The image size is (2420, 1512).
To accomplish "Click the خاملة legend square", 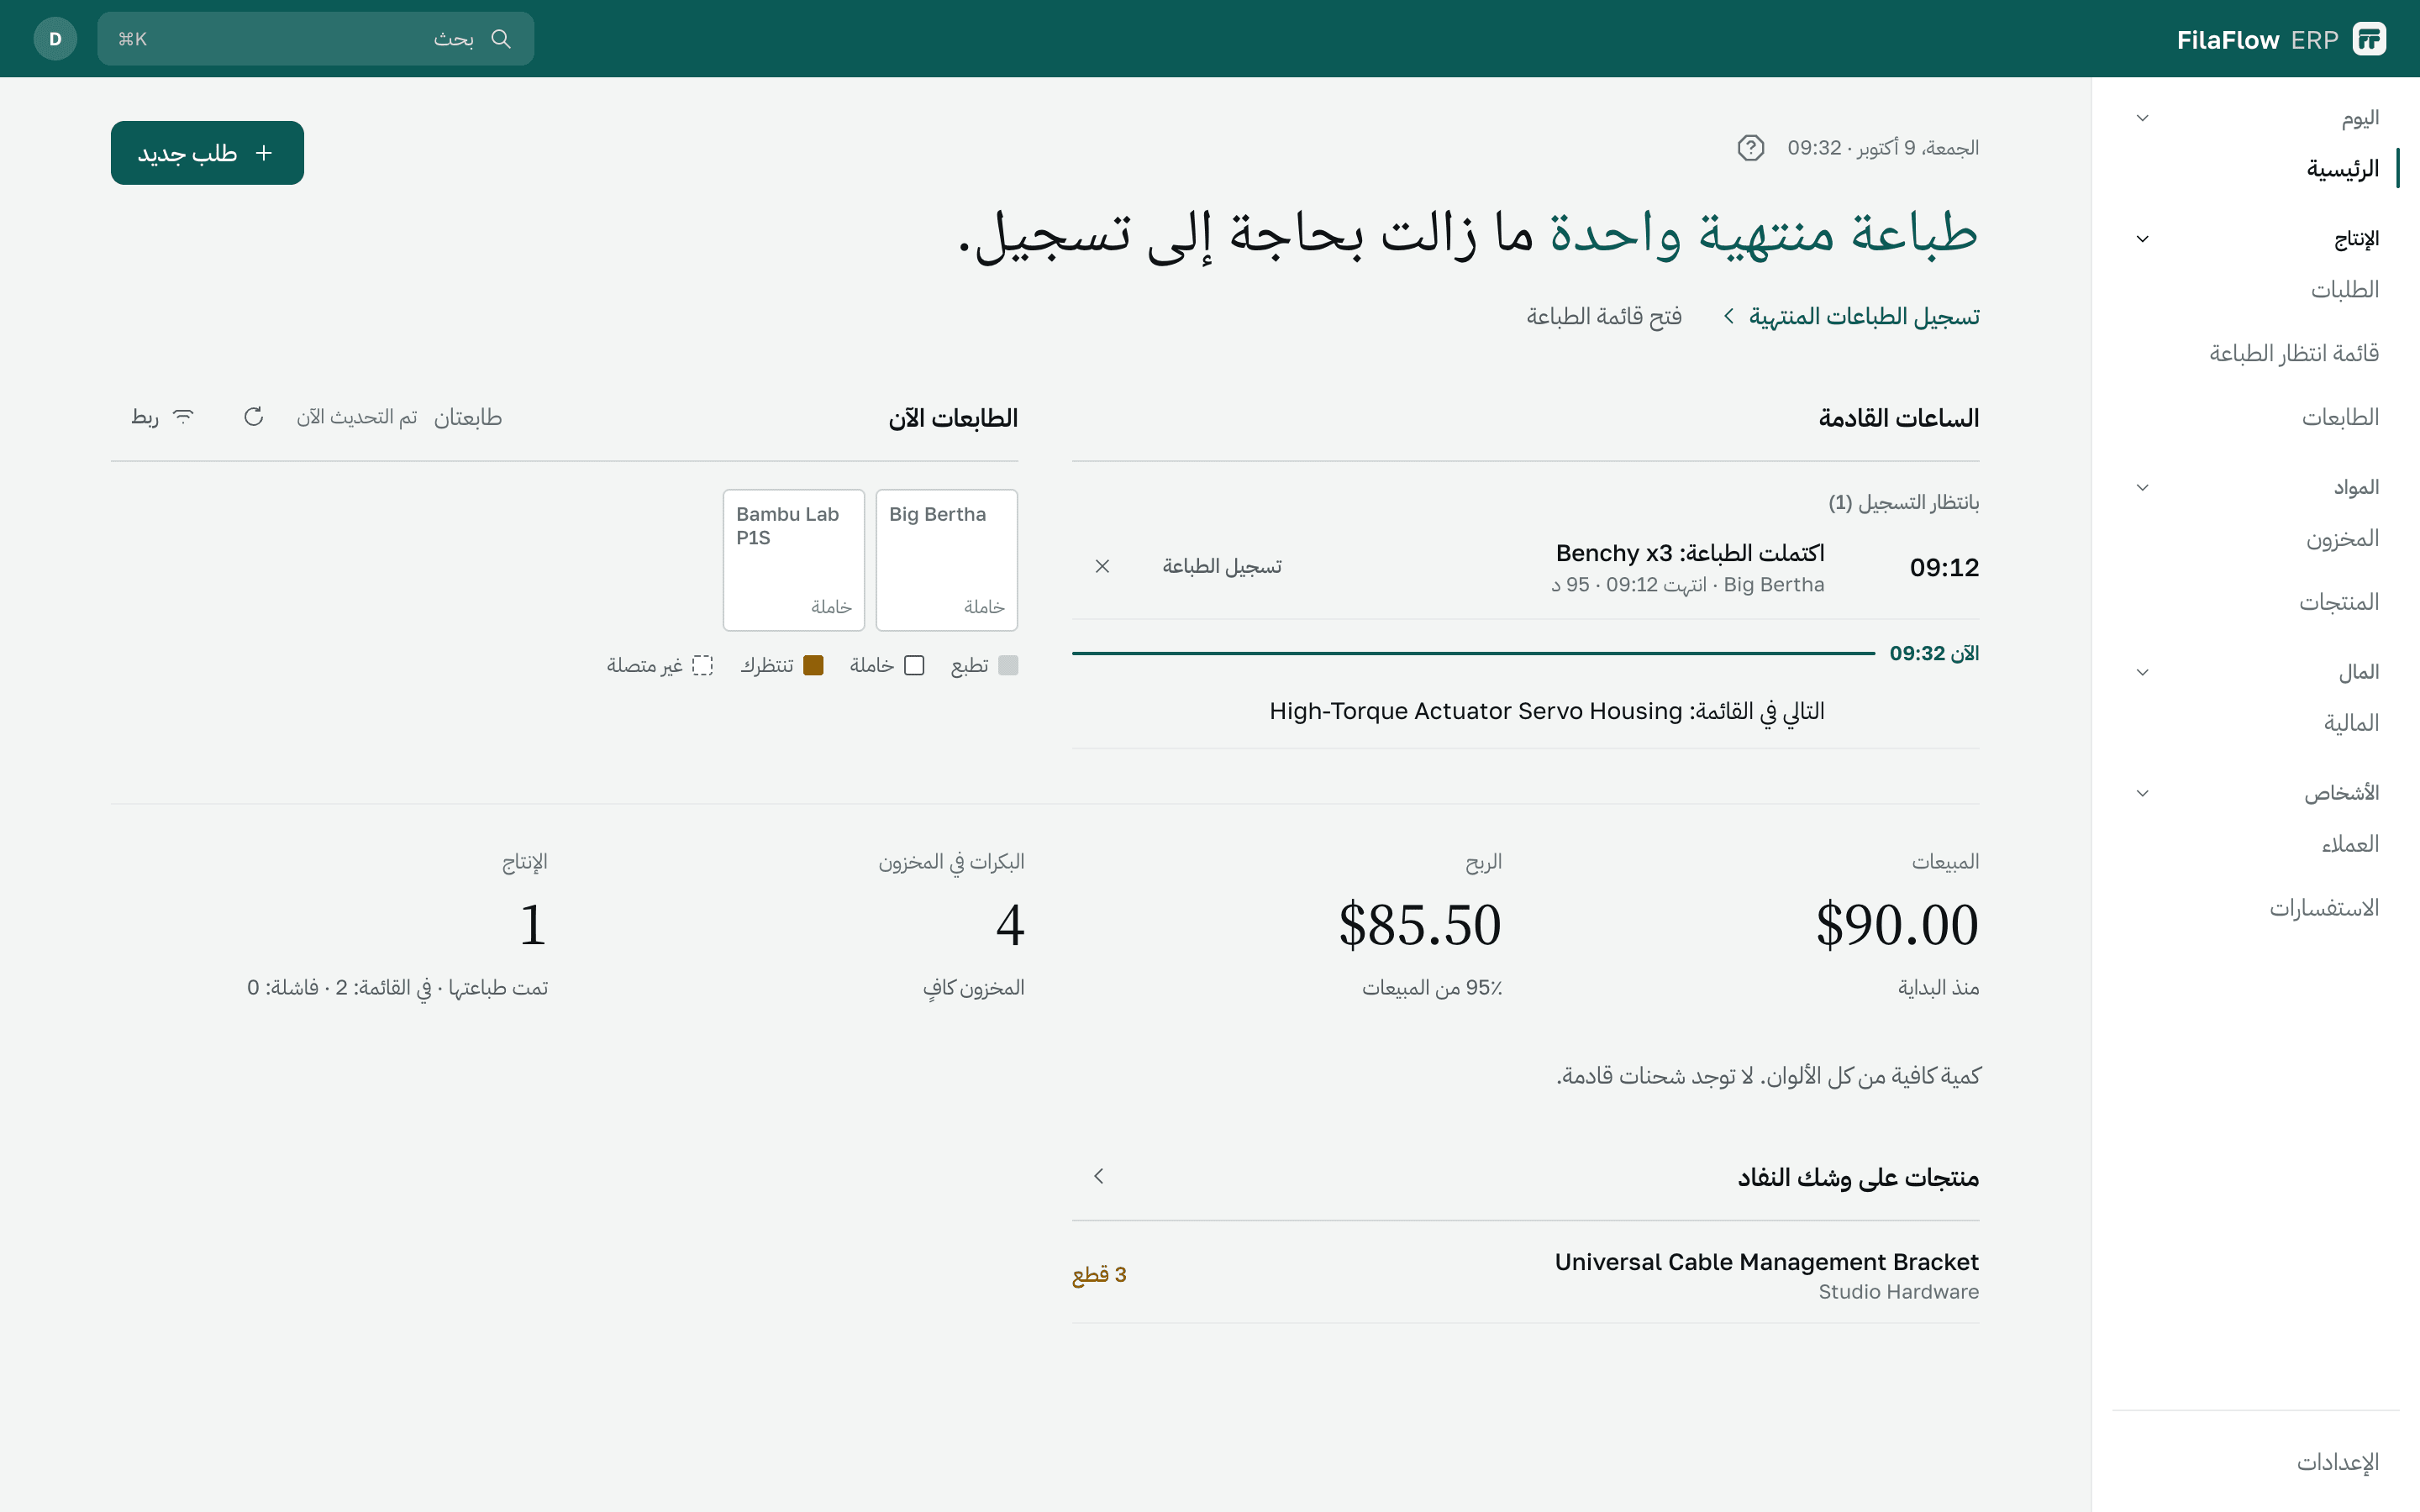I will (914, 666).
